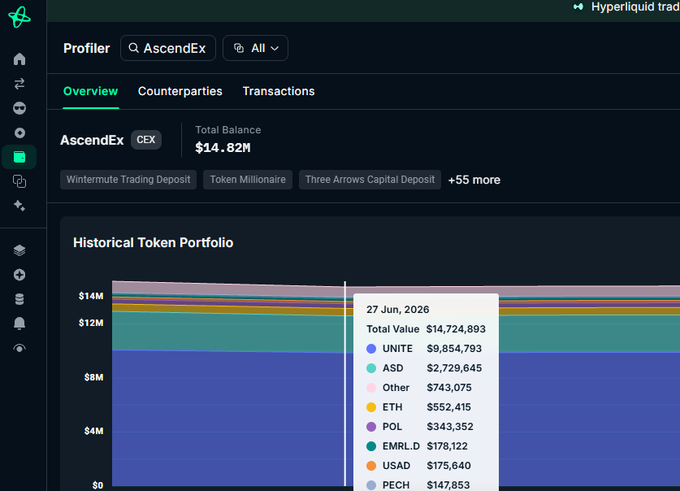Open the eye watchlist sidebar icon

pos(20,348)
